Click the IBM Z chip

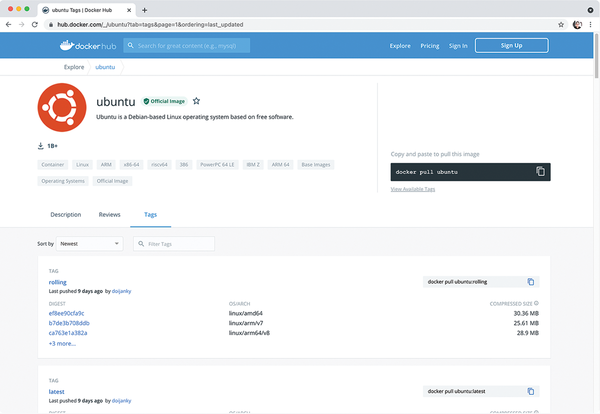point(253,165)
